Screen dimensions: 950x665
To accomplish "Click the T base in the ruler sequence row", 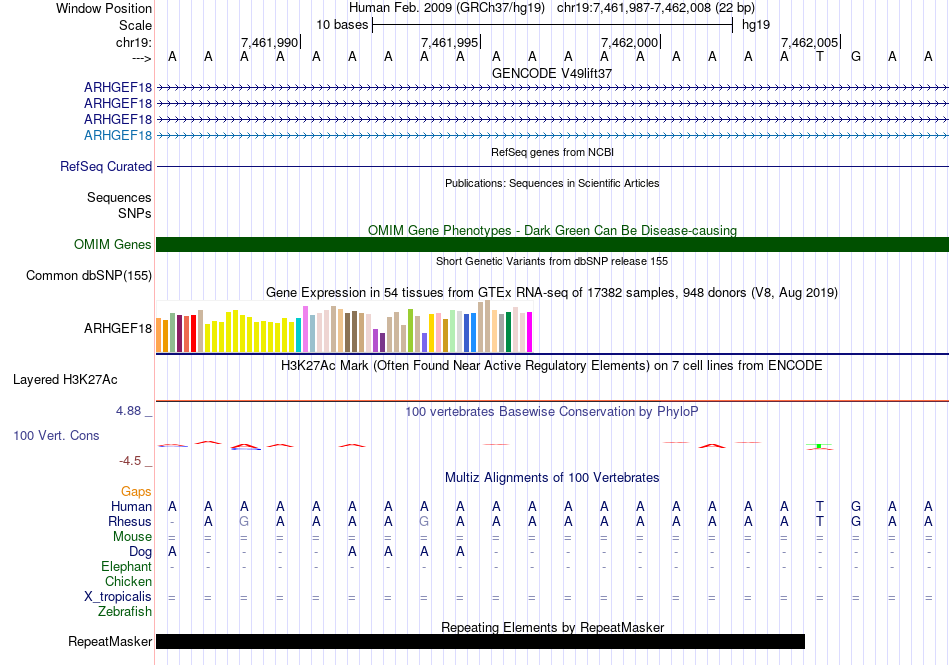I will click(820, 57).
